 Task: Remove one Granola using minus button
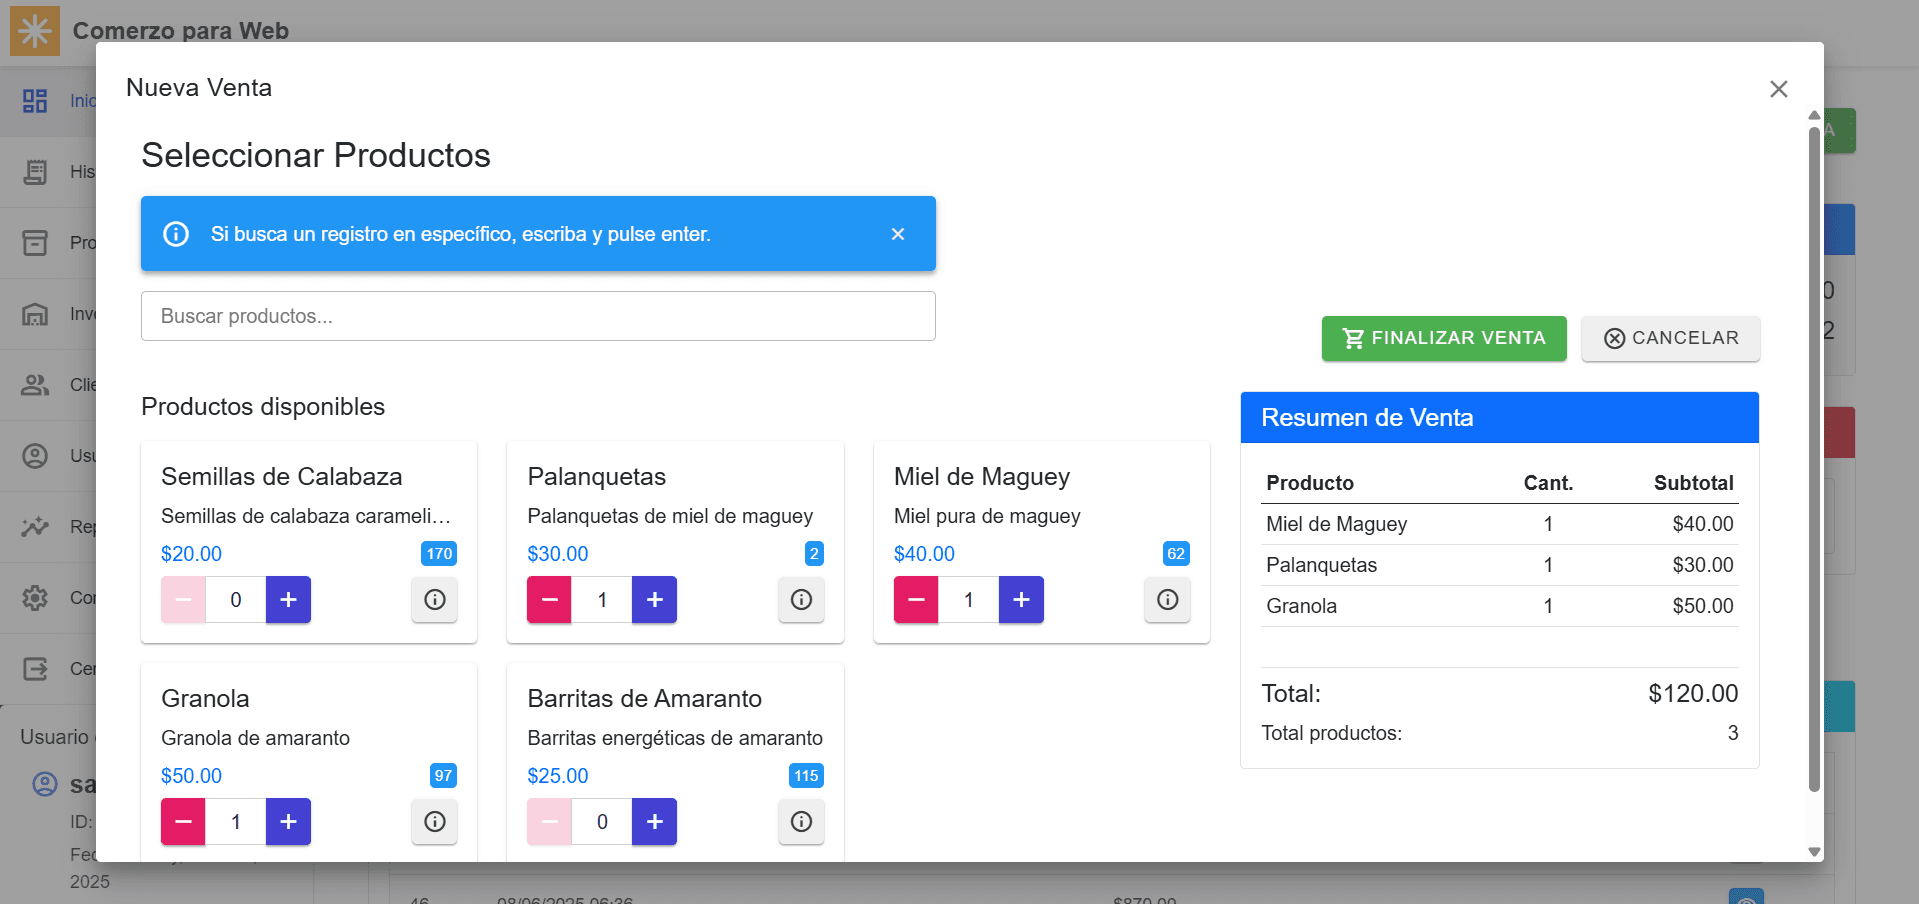(183, 822)
